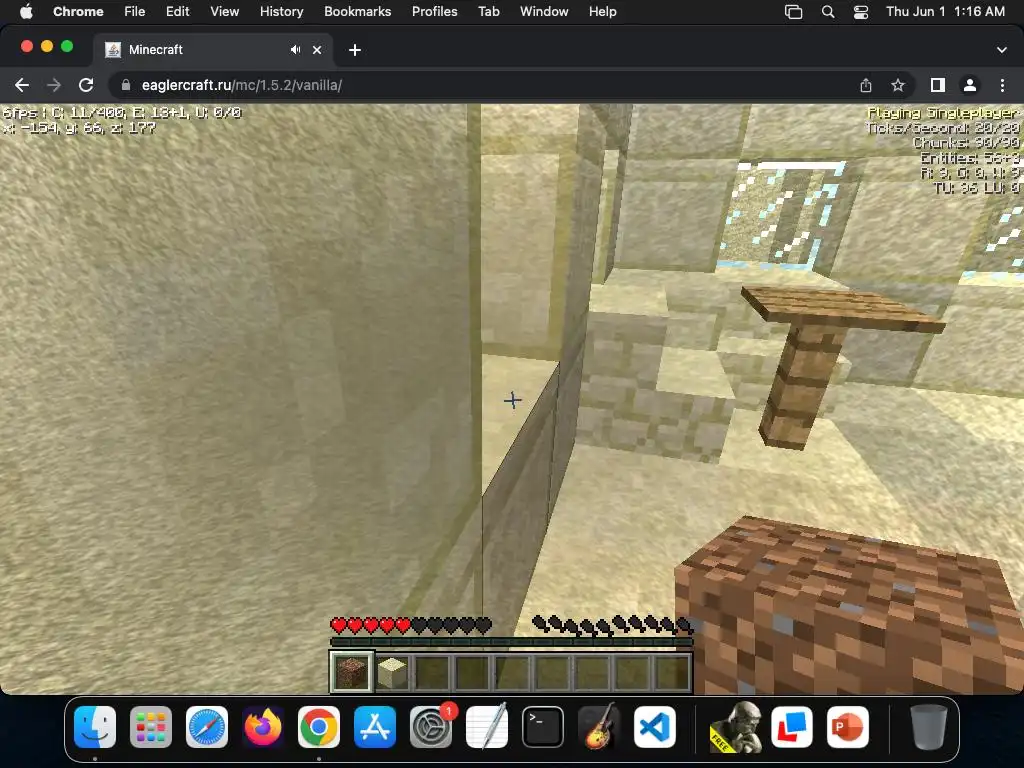Open a new tab with plus button

(355, 50)
